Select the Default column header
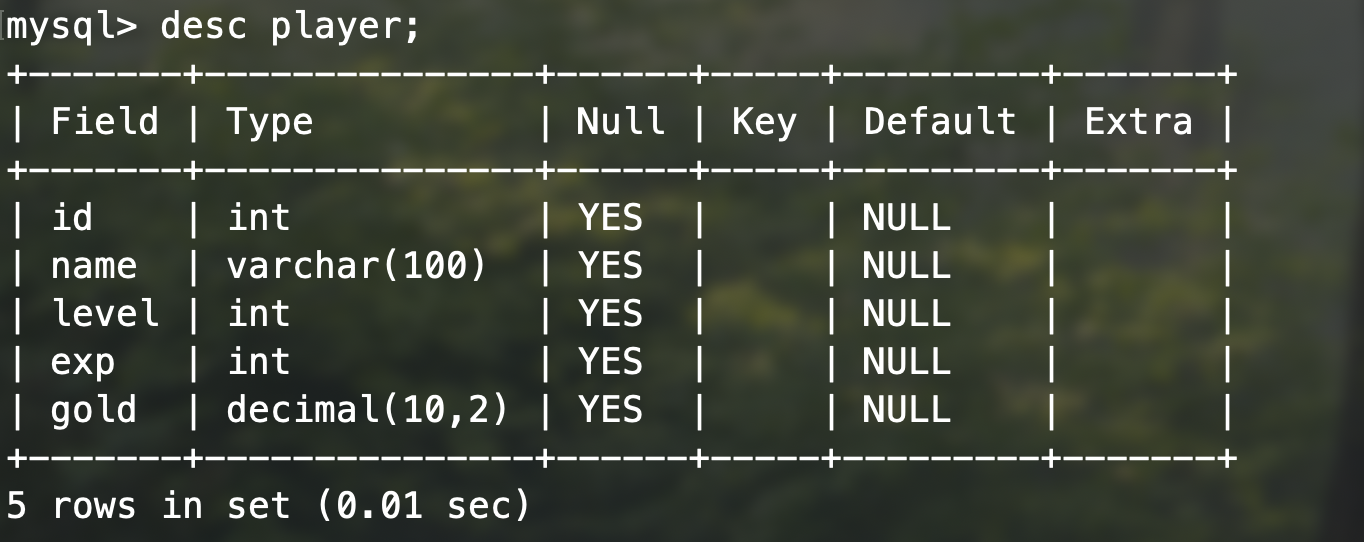1364x542 pixels. pos(939,122)
